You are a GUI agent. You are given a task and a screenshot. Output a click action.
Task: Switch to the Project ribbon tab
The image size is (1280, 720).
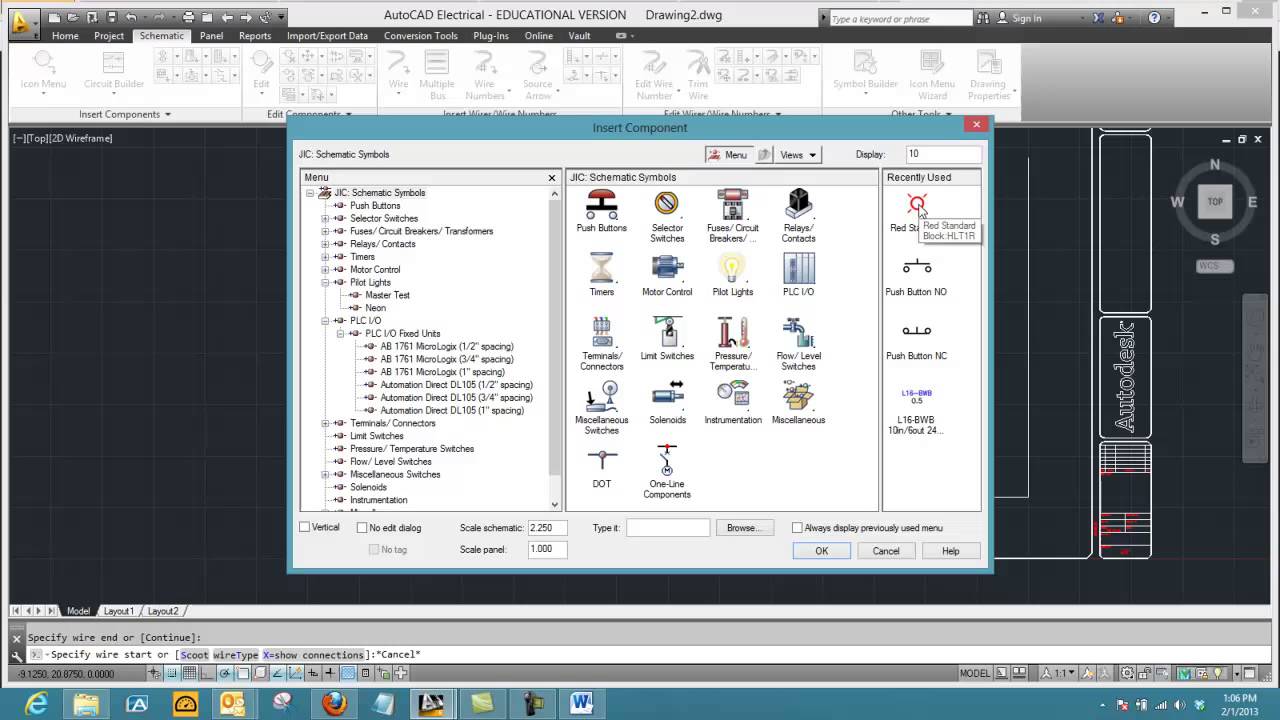pos(109,36)
